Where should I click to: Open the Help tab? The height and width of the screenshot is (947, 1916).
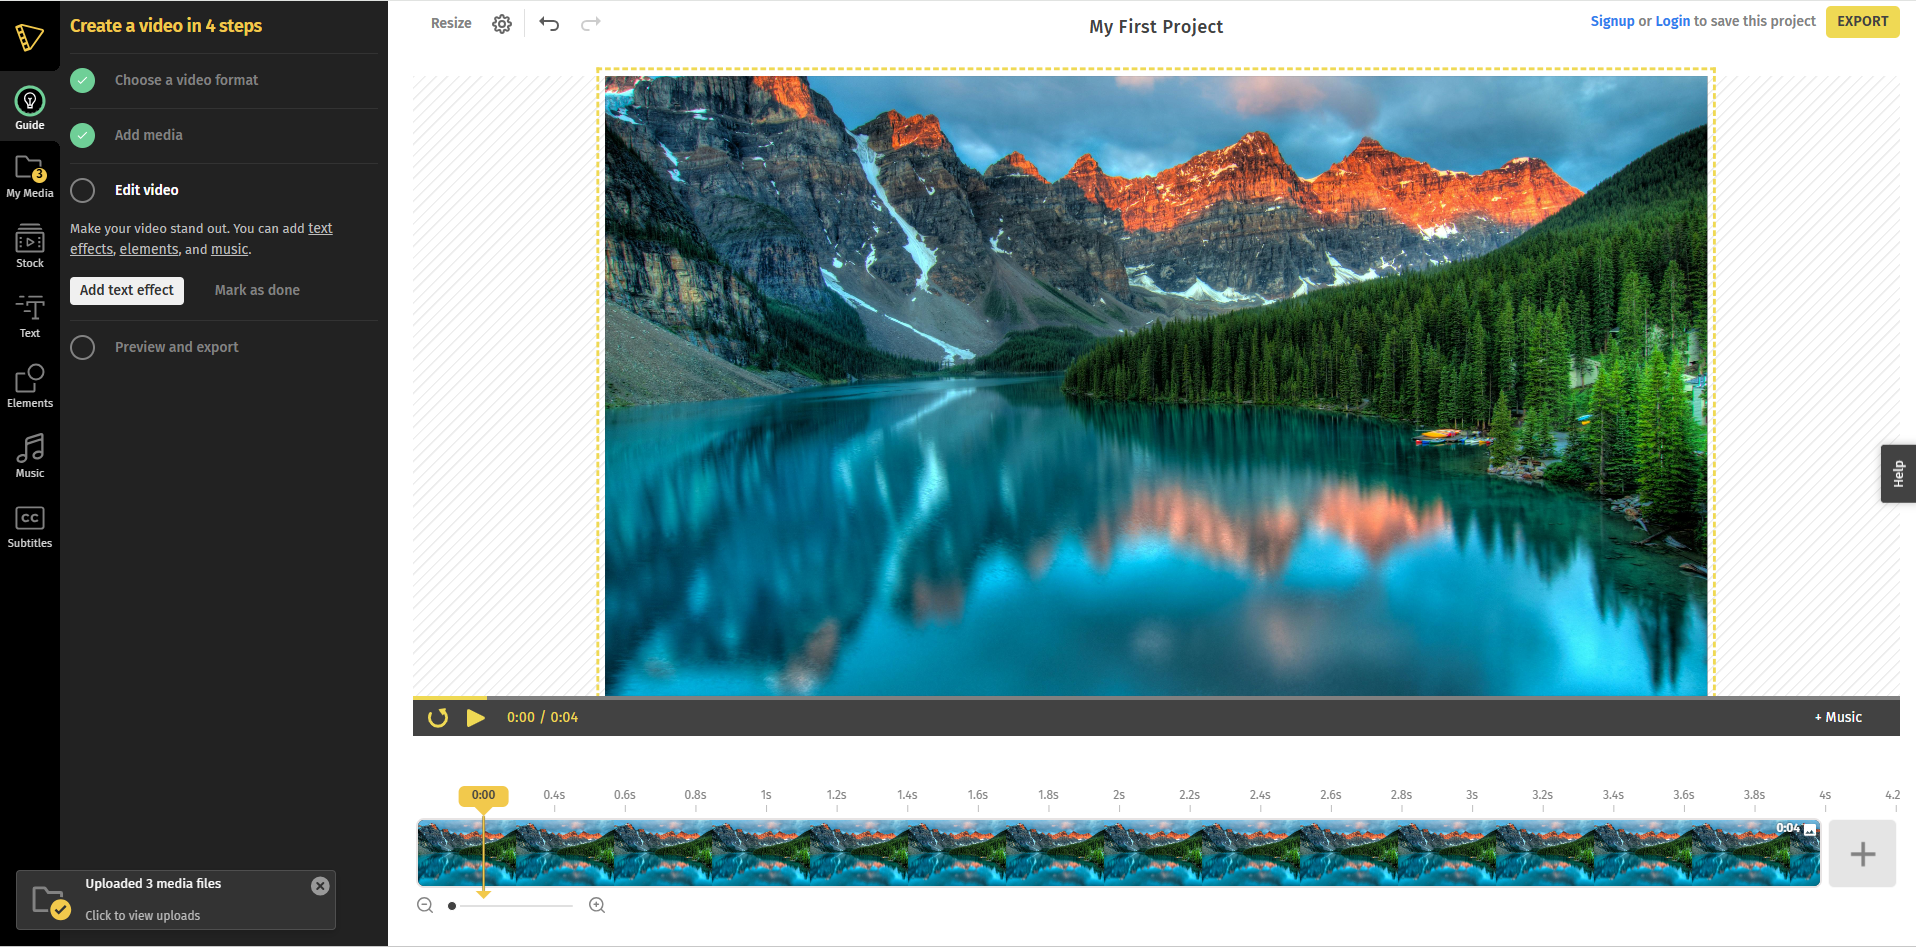click(1898, 472)
